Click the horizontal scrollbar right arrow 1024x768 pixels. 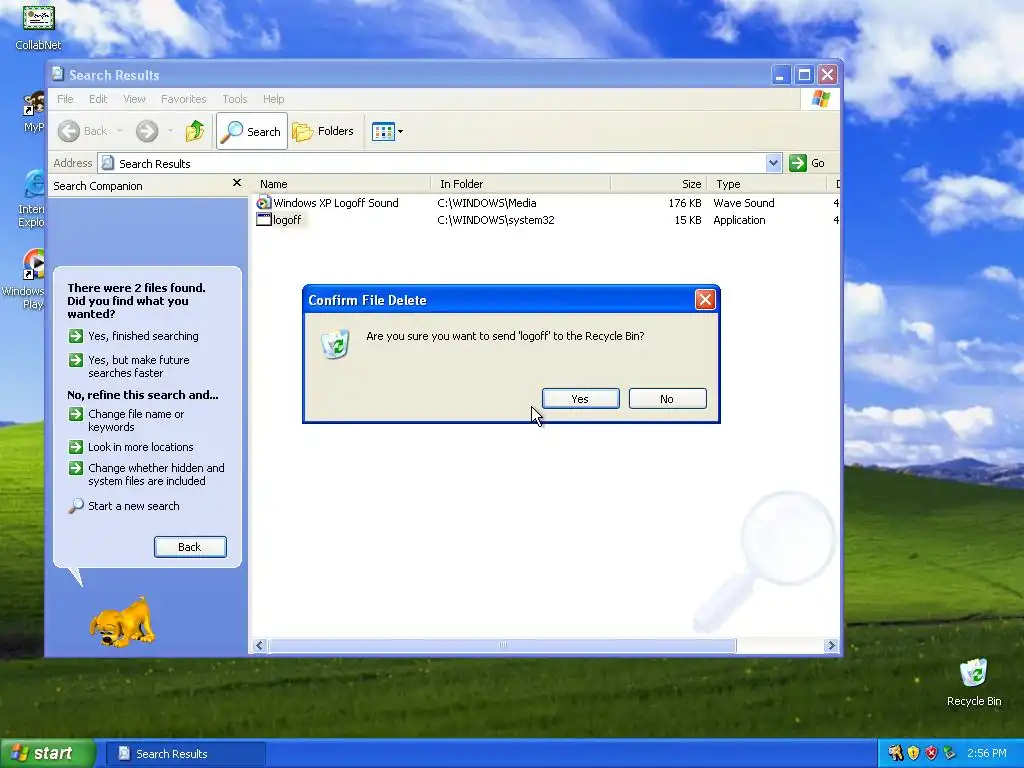(x=831, y=645)
